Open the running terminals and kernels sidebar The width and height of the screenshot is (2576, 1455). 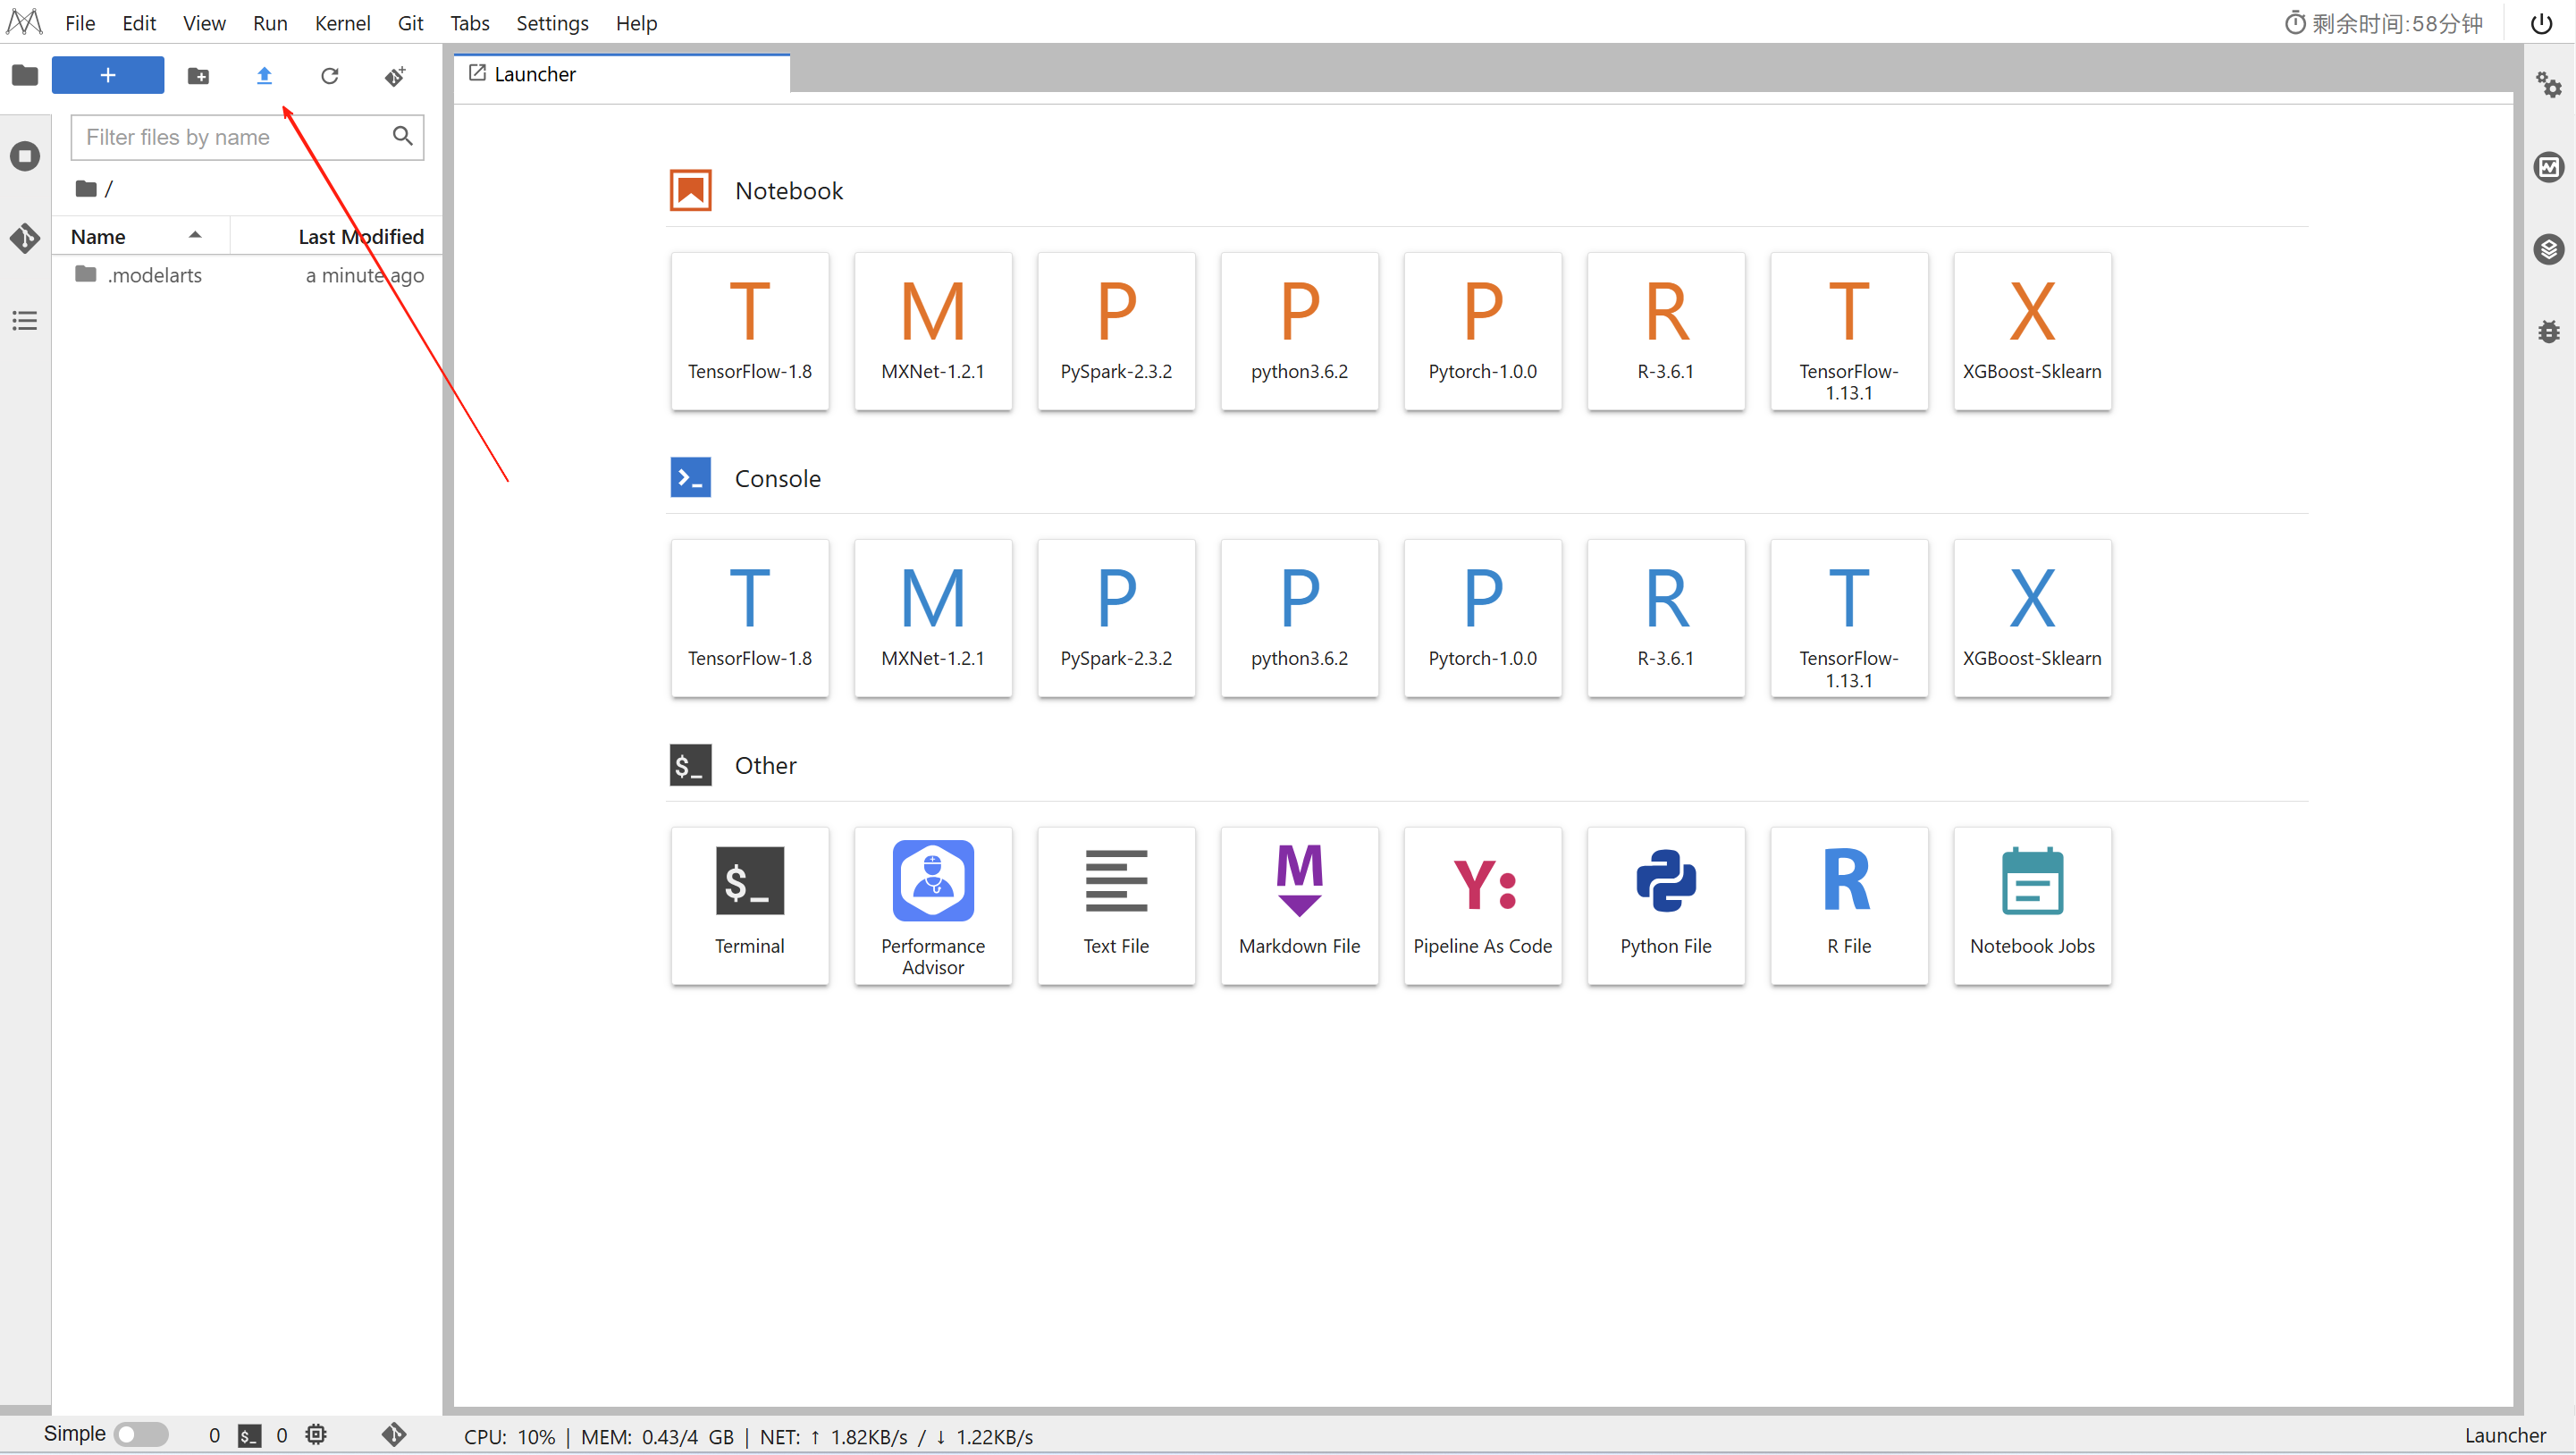click(x=25, y=156)
